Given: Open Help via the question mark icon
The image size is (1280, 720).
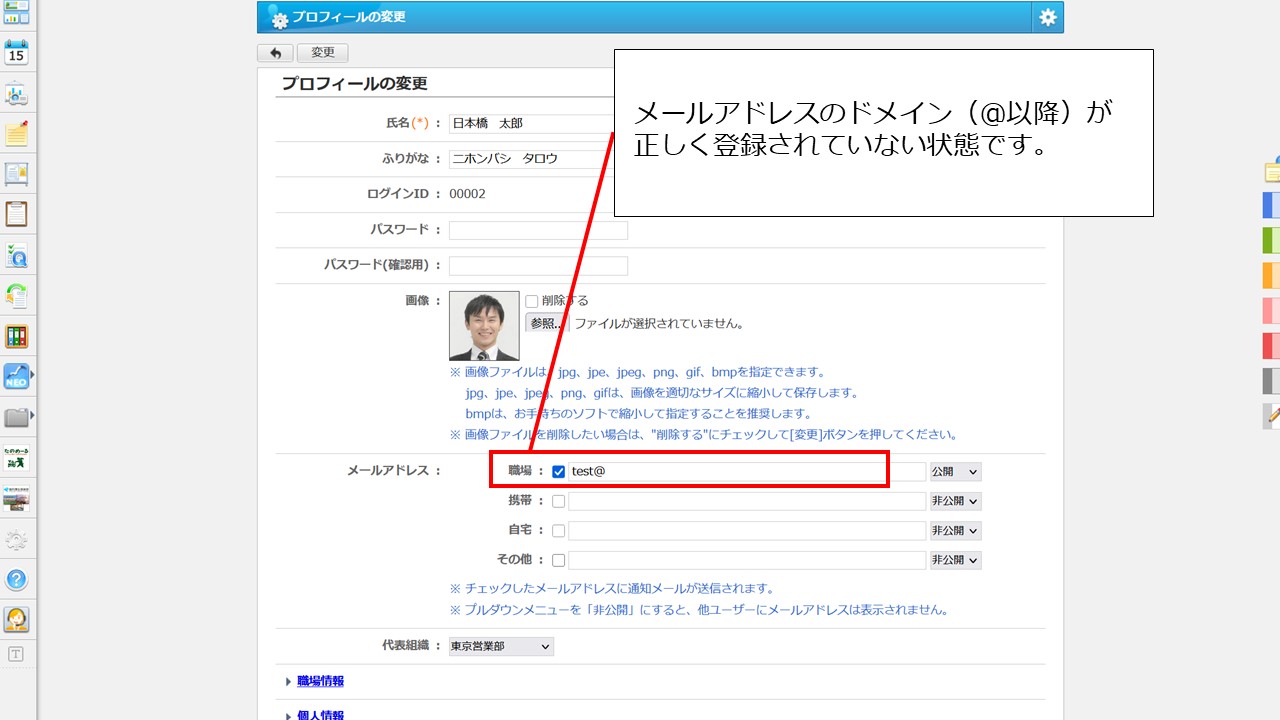Looking at the screenshot, I should [x=14, y=579].
